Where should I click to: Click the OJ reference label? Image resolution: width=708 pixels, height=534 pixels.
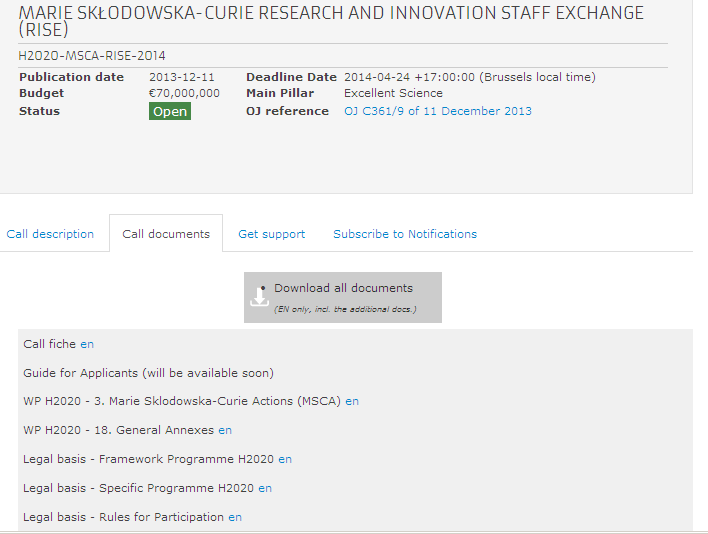287,111
